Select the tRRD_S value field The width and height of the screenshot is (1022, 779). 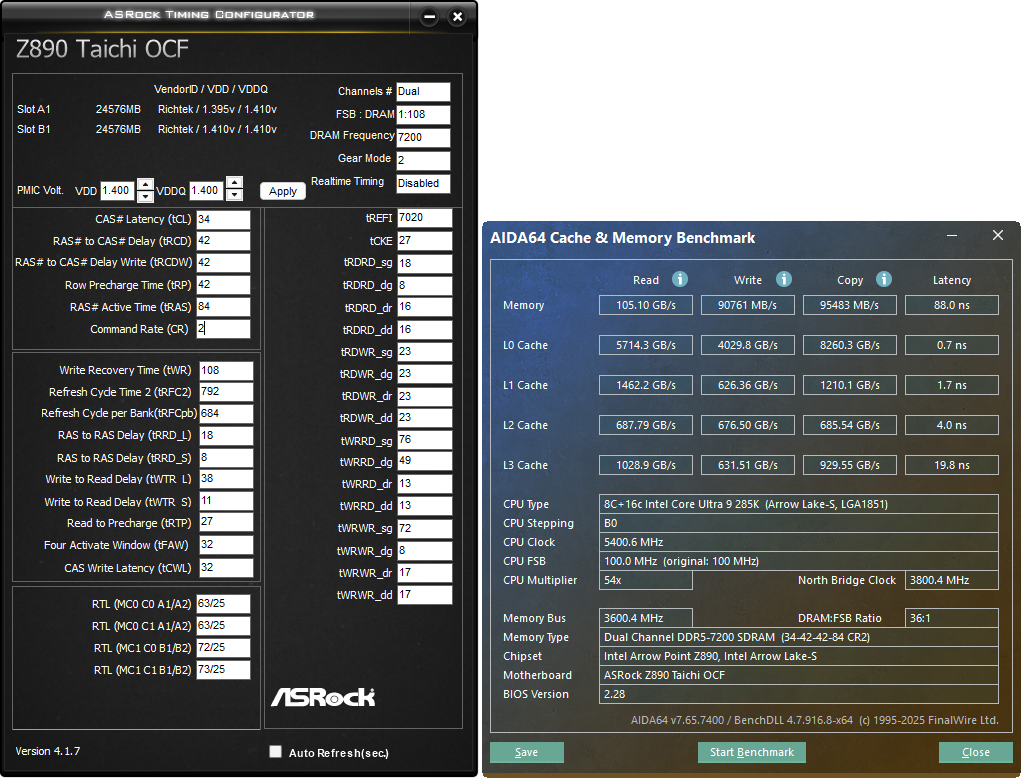coord(226,458)
